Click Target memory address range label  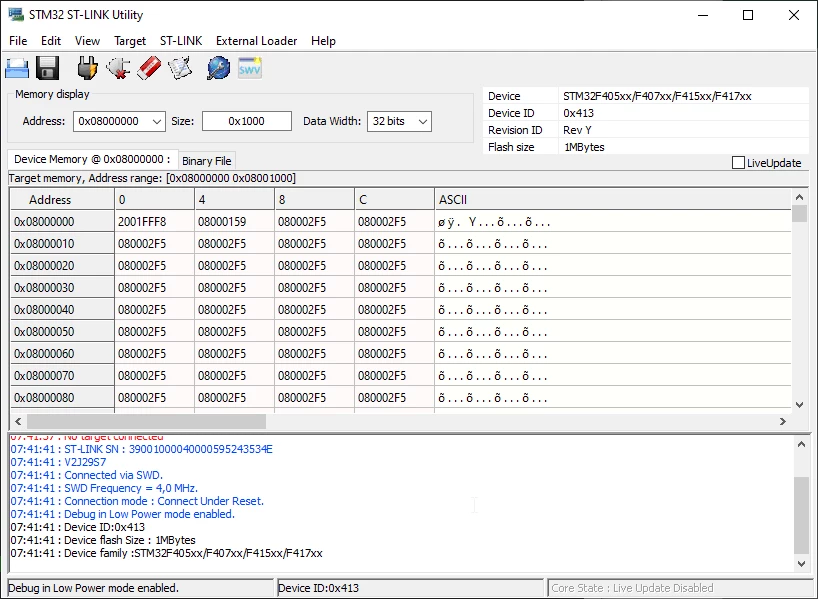[152, 178]
